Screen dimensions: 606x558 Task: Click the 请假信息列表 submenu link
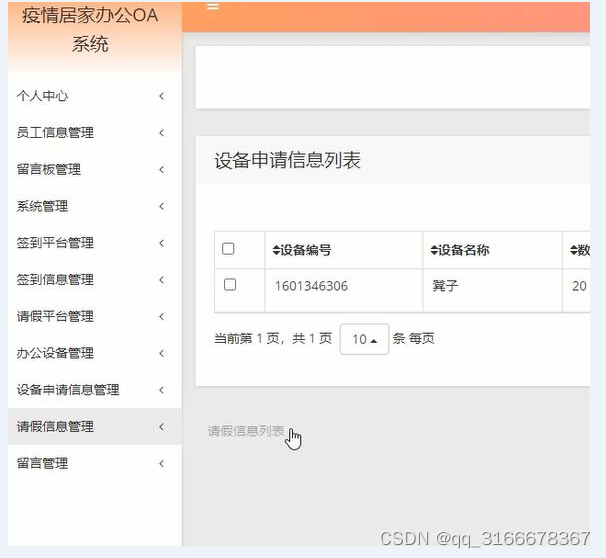[x=246, y=431]
